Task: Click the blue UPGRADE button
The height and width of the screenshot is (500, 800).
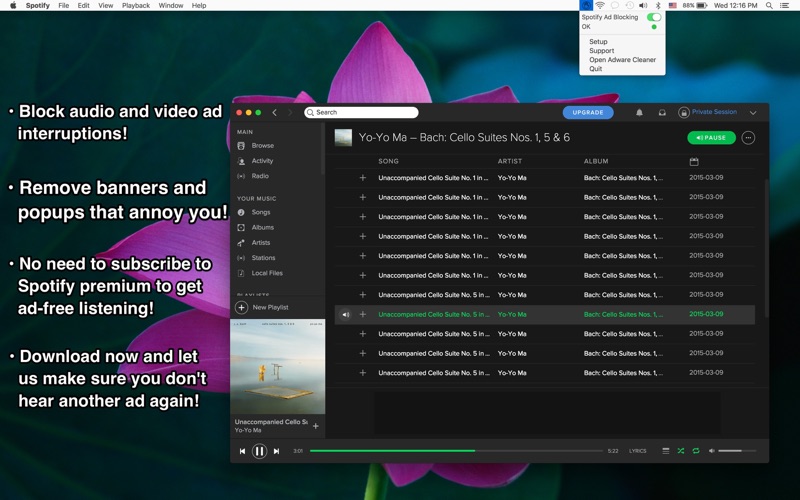Action: coord(588,113)
